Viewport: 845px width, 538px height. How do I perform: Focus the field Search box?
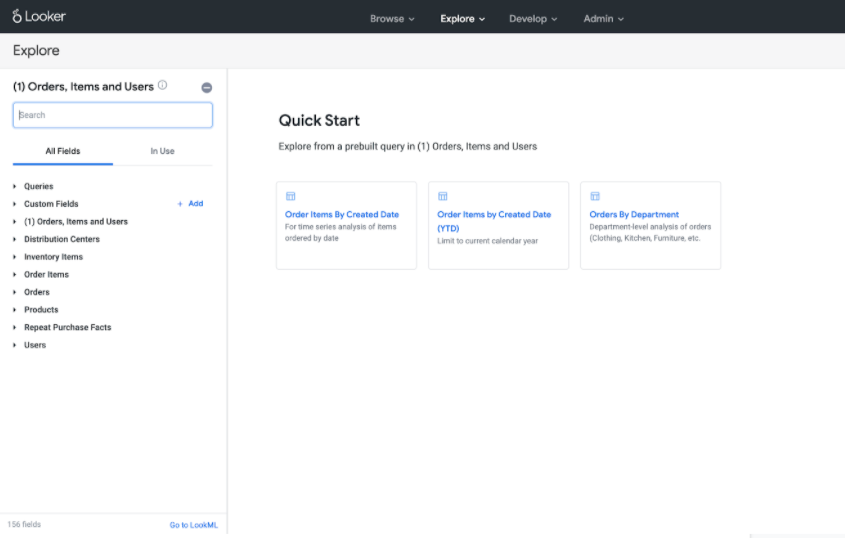click(113, 115)
